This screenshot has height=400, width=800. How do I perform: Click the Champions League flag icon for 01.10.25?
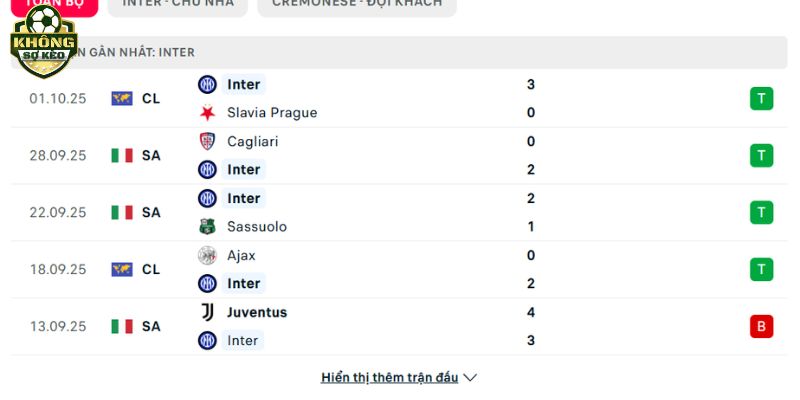[x=122, y=98]
